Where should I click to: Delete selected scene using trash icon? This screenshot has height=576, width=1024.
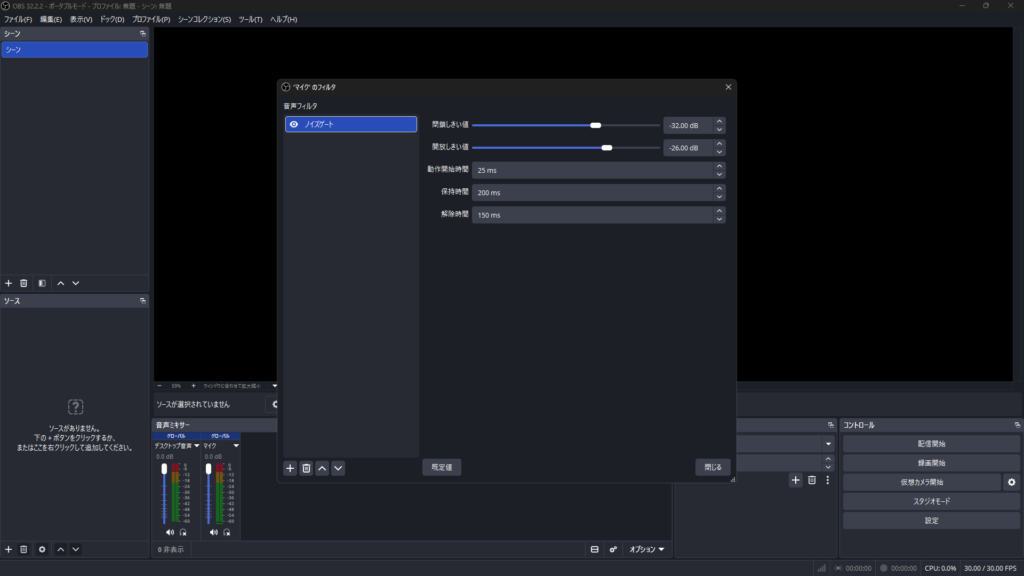[24, 283]
